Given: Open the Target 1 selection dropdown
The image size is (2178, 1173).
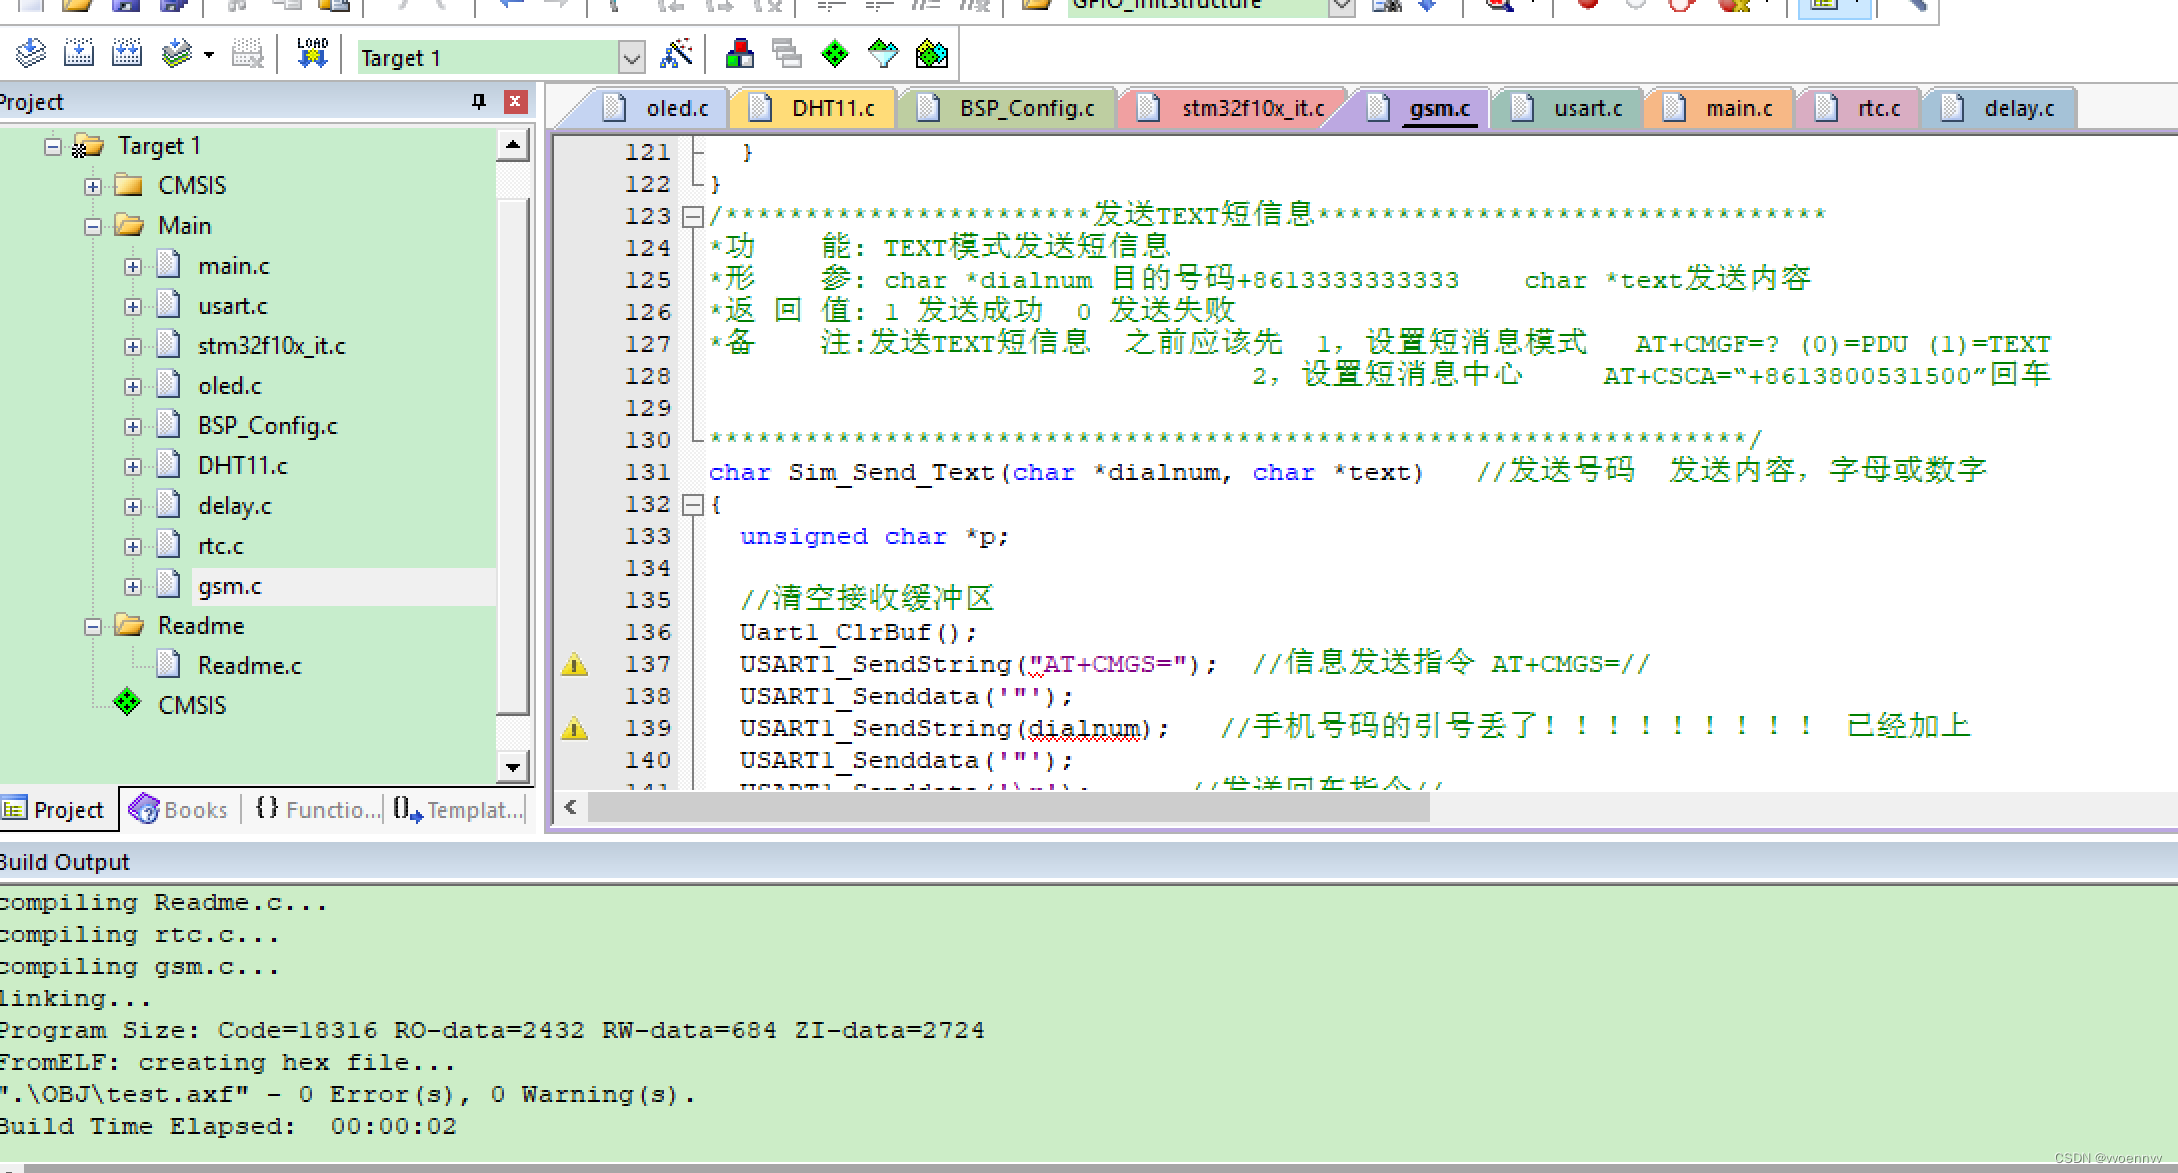Looking at the screenshot, I should pos(631,58).
